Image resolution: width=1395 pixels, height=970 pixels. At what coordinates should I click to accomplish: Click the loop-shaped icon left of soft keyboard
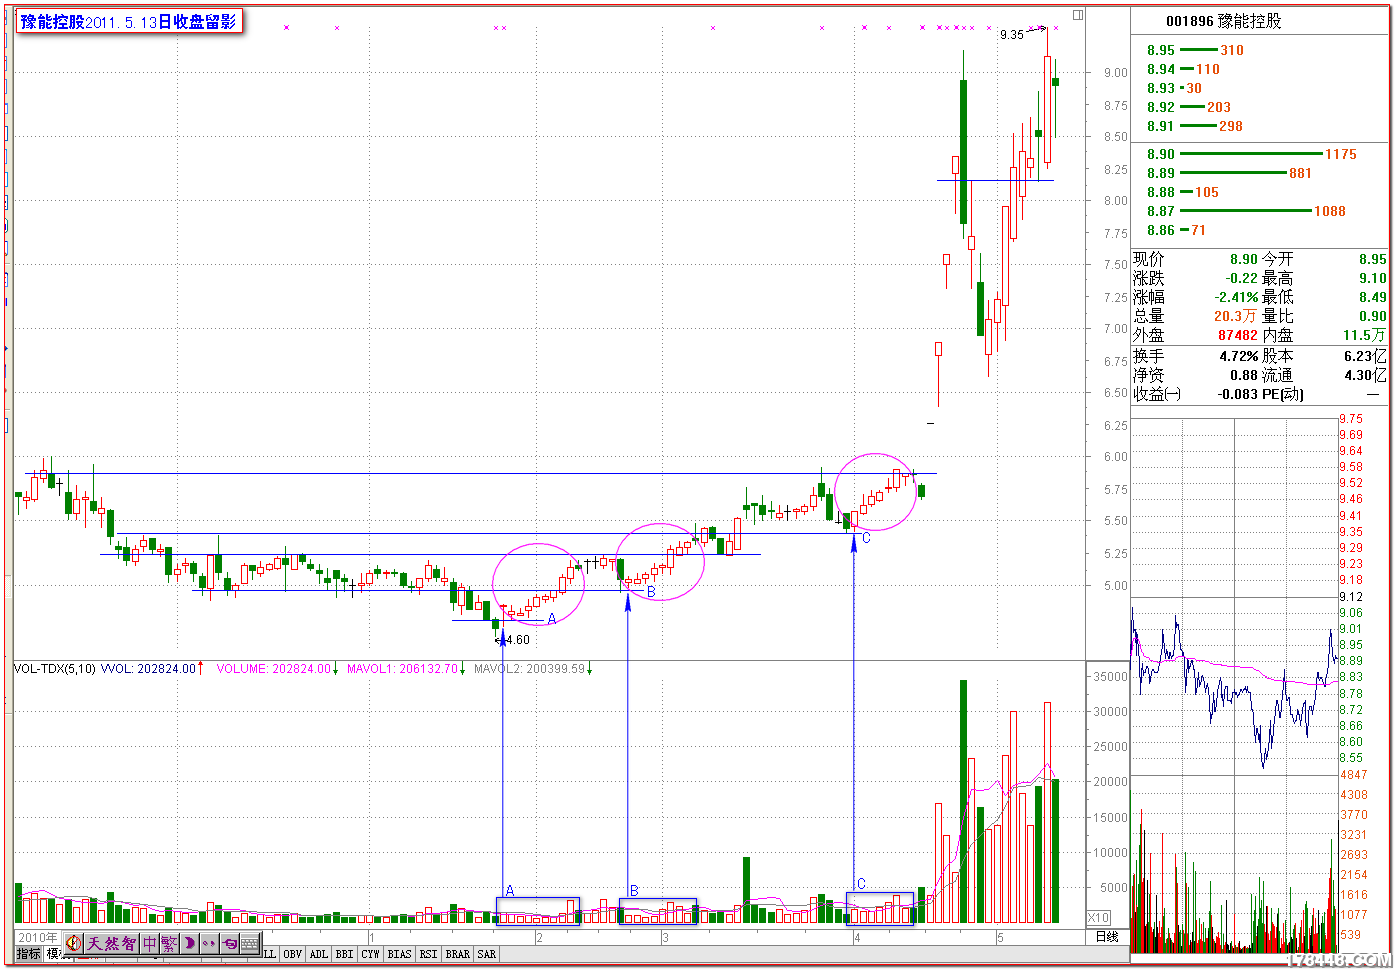coord(229,943)
